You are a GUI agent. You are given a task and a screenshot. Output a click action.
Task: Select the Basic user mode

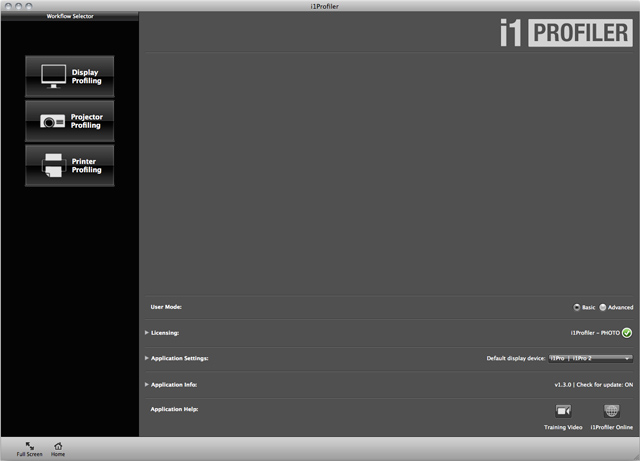pyautogui.click(x=577, y=307)
